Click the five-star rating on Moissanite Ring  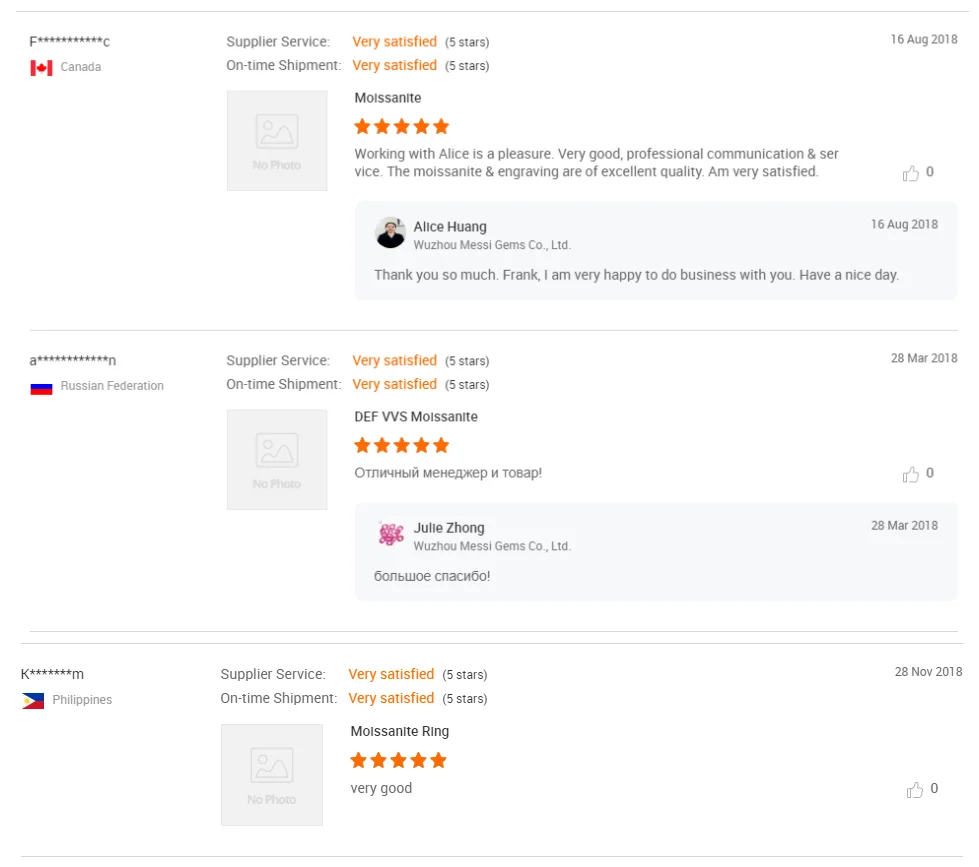coord(398,761)
